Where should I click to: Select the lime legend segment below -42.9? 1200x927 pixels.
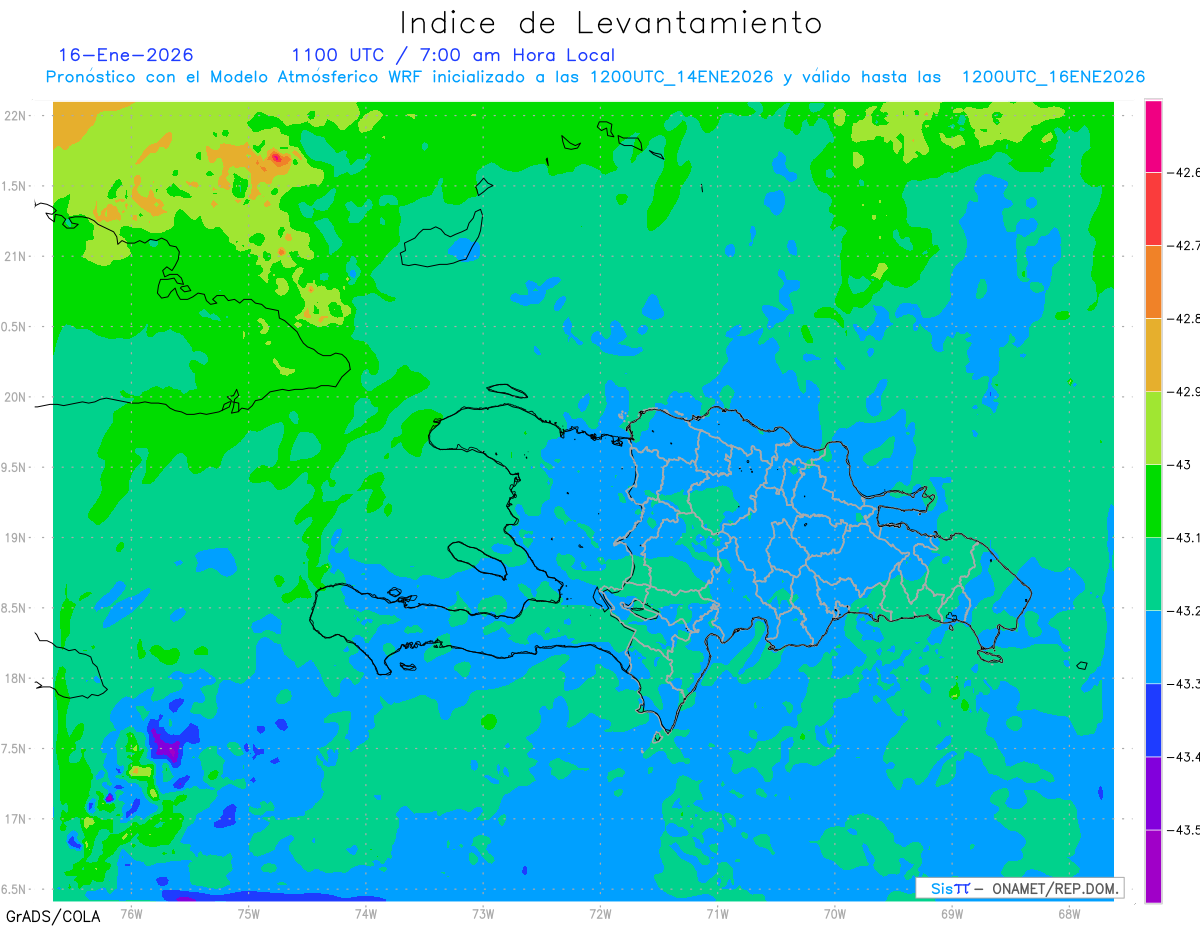pos(1153,427)
